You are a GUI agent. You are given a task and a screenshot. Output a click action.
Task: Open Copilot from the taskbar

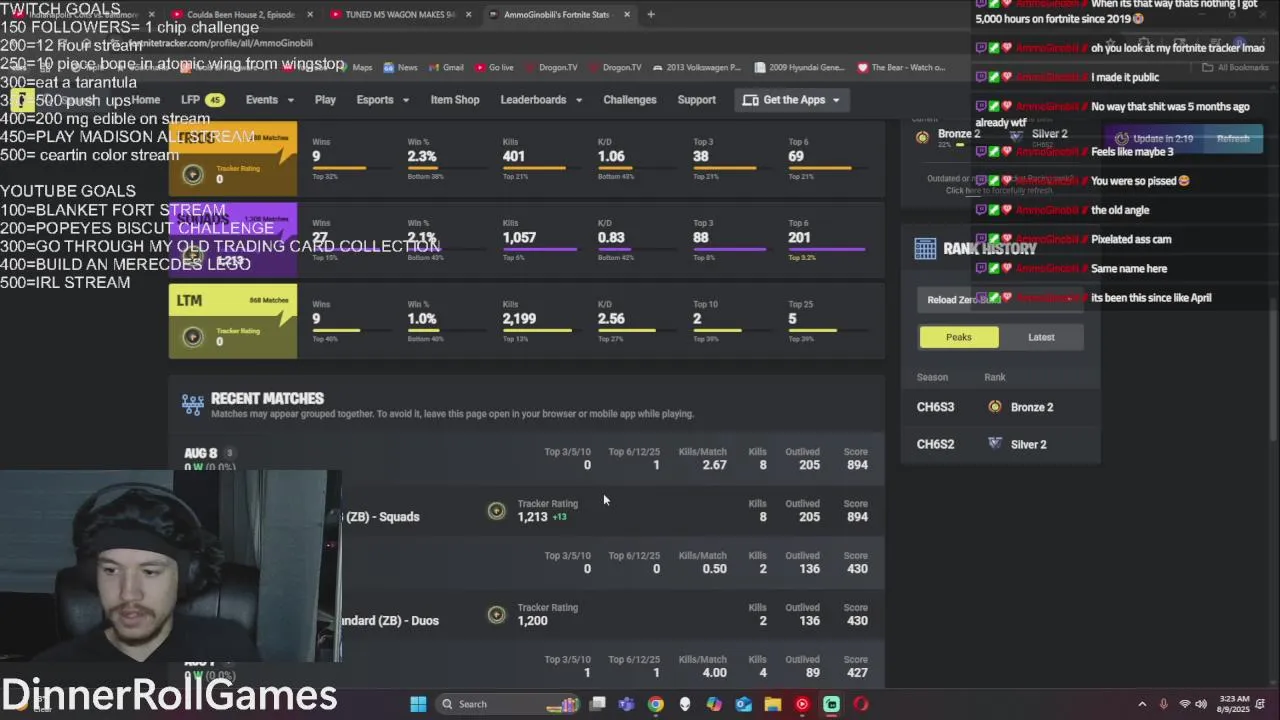[x=714, y=704]
